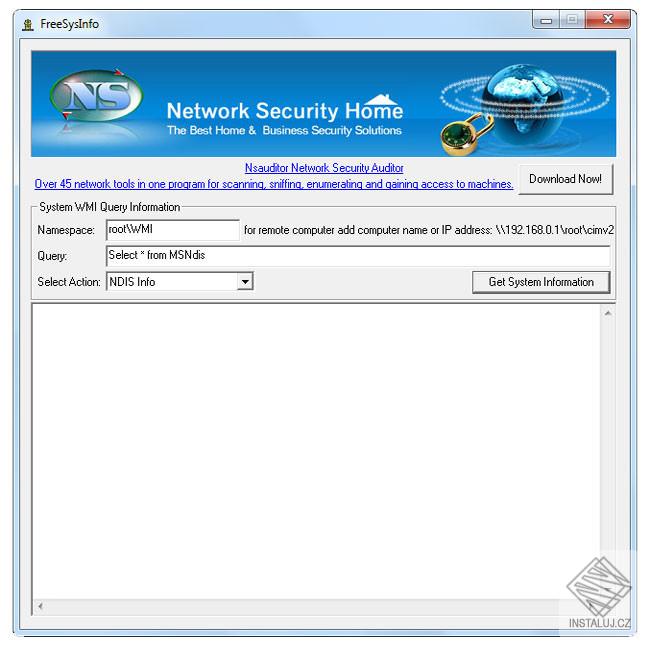This screenshot has height=650, width=650.
Task: Select the NDIS Info combo box
Action: coord(180,282)
